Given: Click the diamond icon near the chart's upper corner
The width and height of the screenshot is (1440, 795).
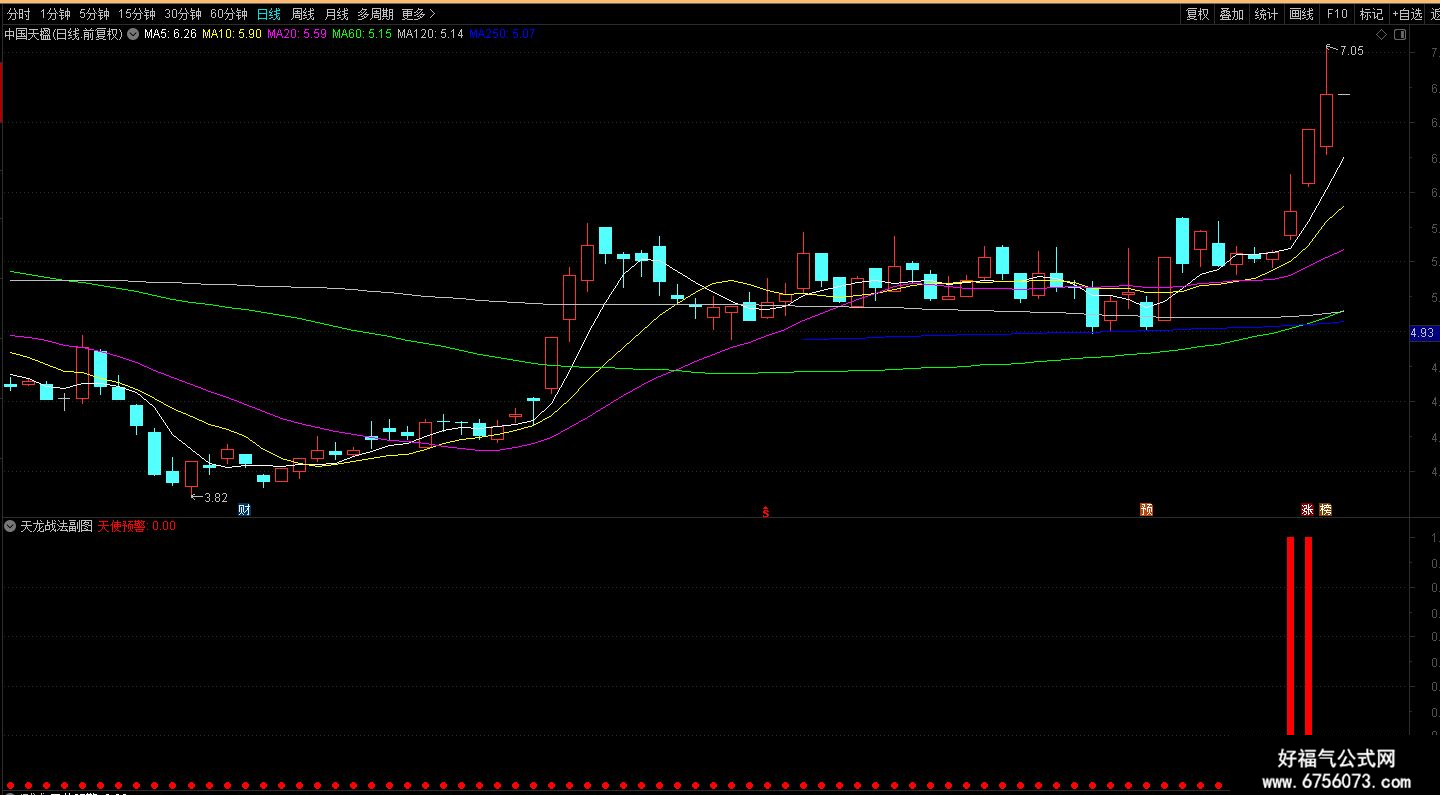Looking at the screenshot, I should 1382,34.
